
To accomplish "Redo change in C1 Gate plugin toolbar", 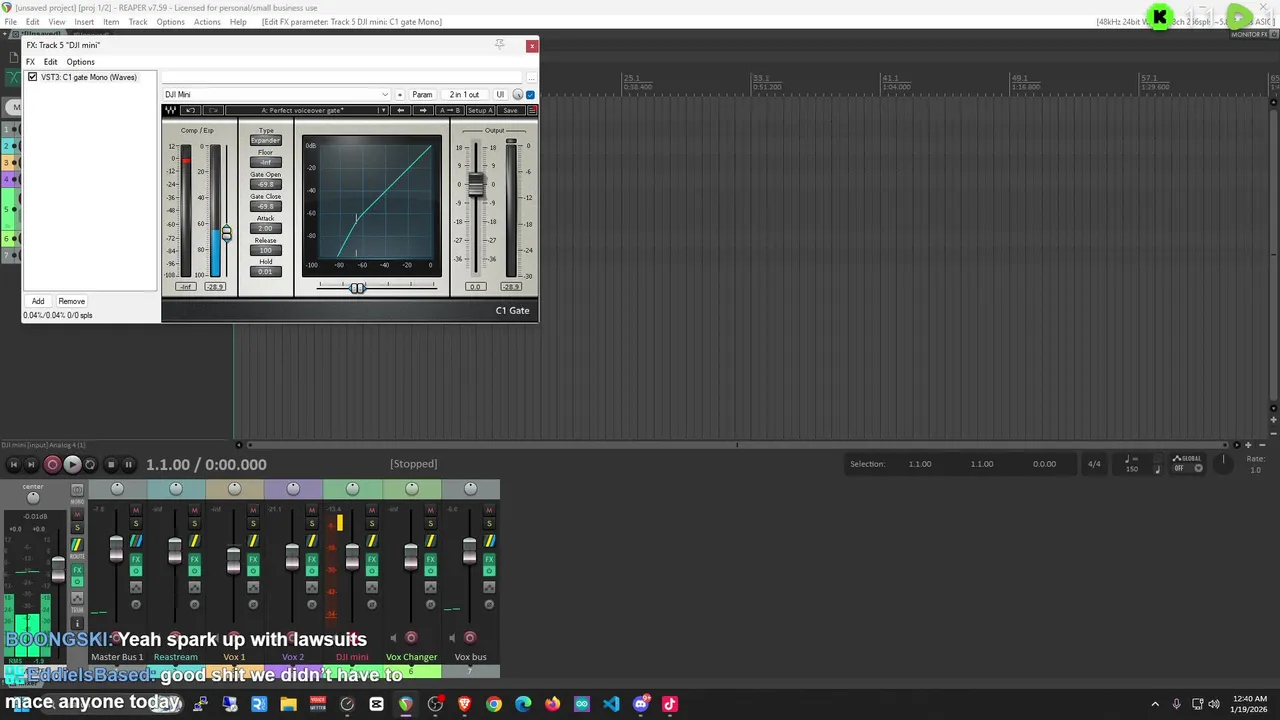I will click(x=212, y=110).
